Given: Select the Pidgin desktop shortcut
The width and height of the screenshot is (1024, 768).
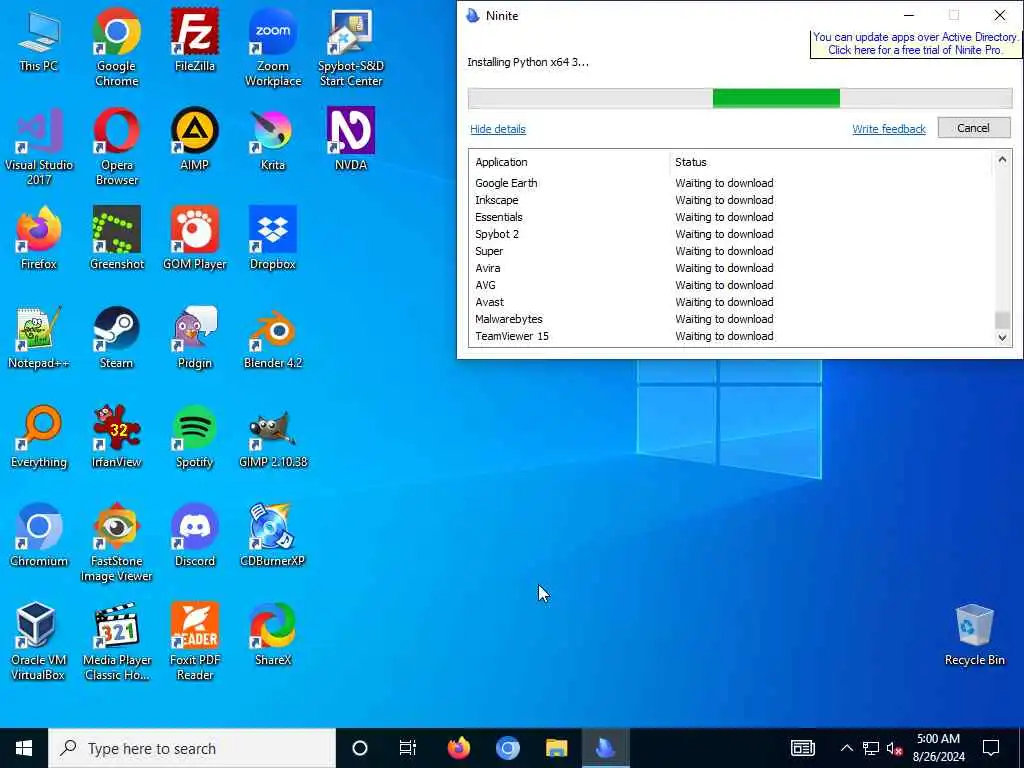Looking at the screenshot, I should (x=195, y=338).
